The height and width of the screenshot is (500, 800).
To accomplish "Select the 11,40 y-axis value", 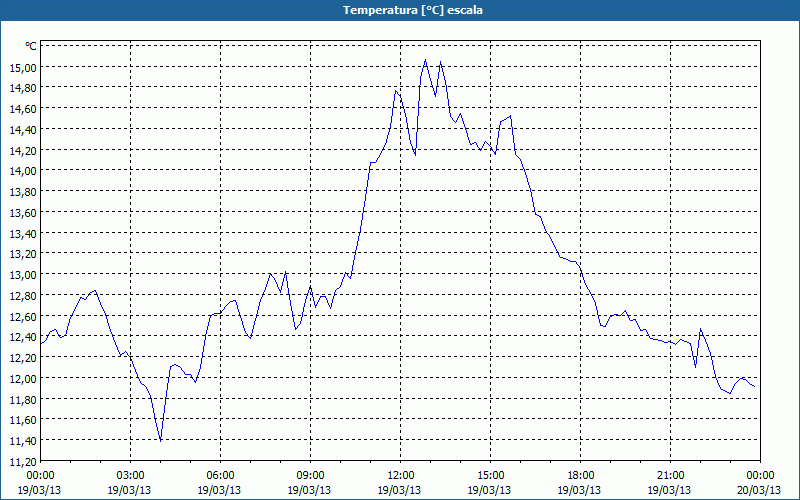I will pyautogui.click(x=23, y=440).
